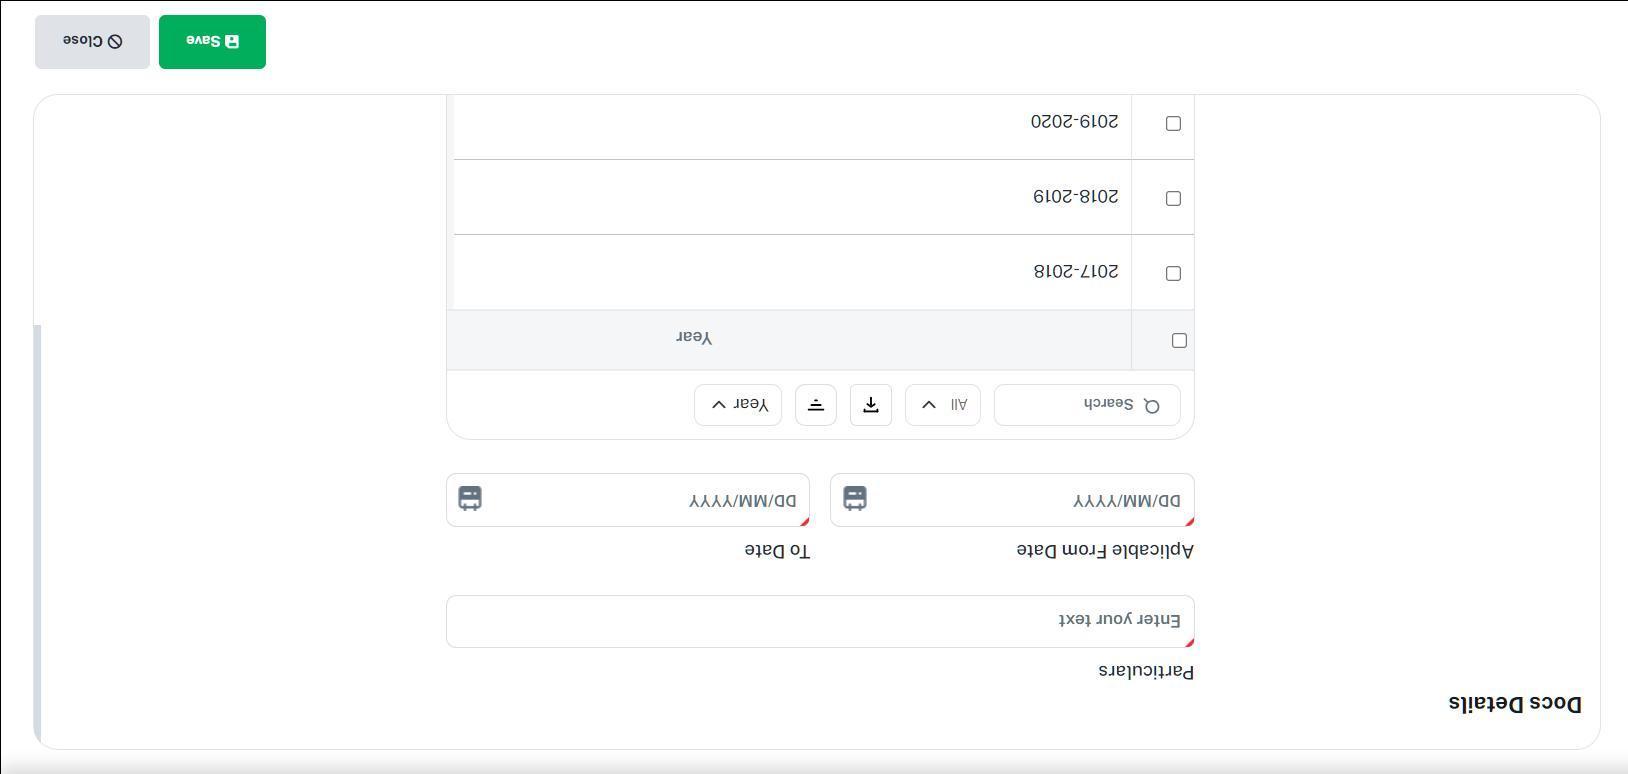Open the All filter dropdown

pos(943,405)
